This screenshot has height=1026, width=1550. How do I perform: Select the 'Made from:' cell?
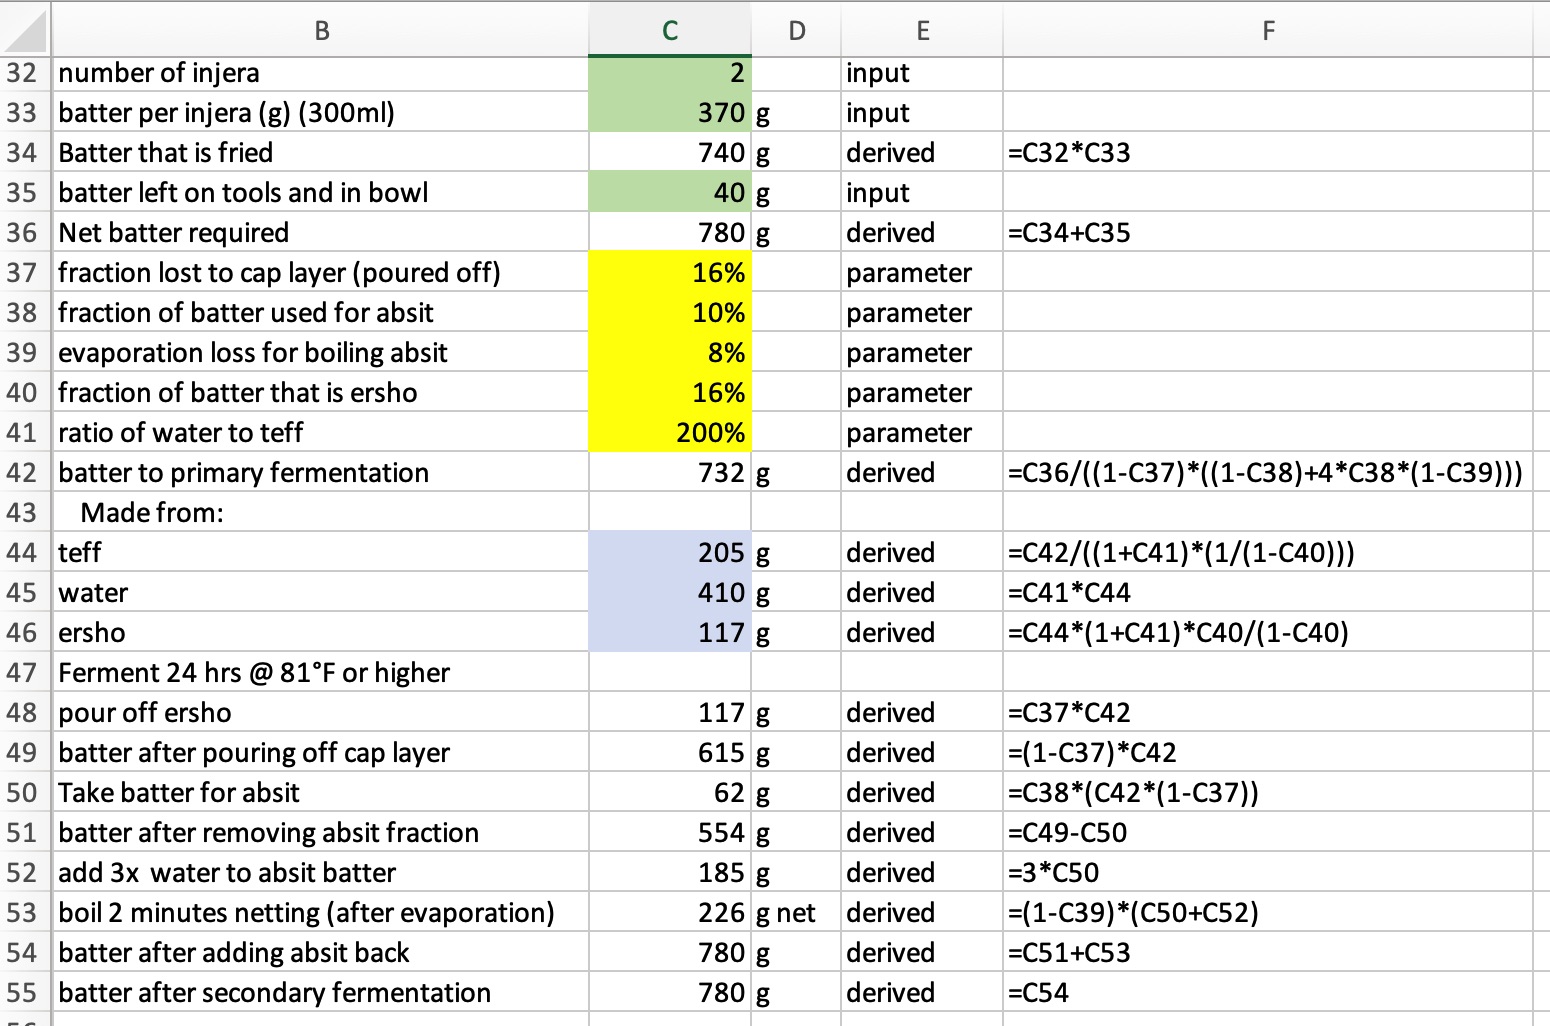pyautogui.click(x=152, y=513)
